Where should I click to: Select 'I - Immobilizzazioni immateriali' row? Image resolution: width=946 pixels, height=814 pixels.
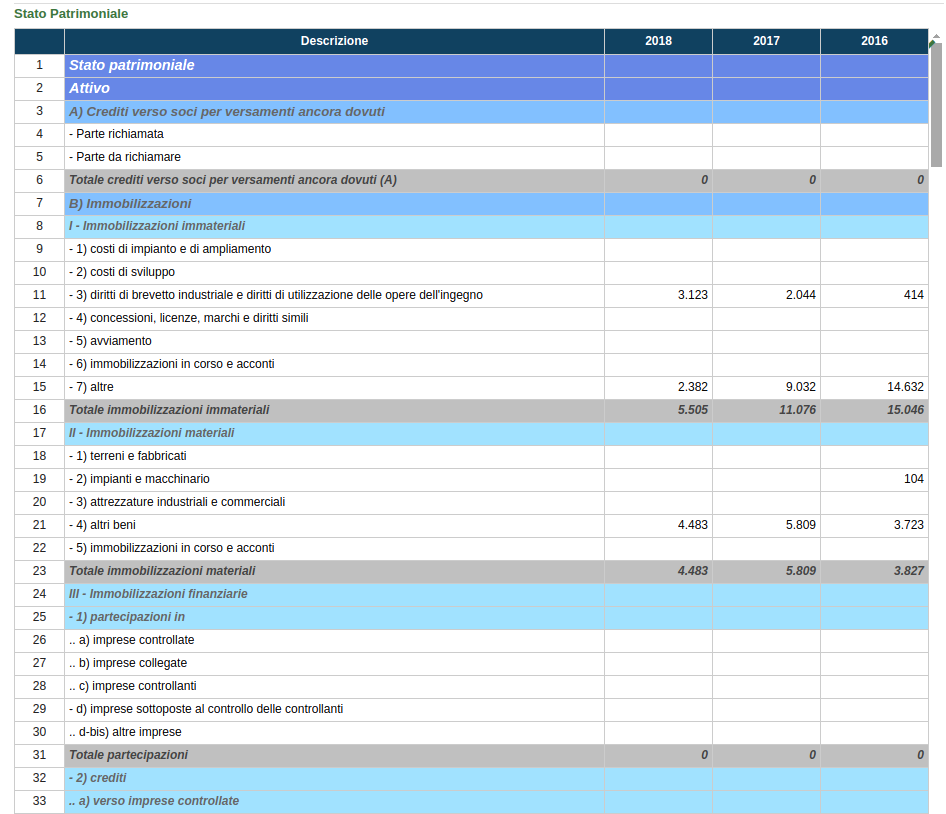pos(471,226)
